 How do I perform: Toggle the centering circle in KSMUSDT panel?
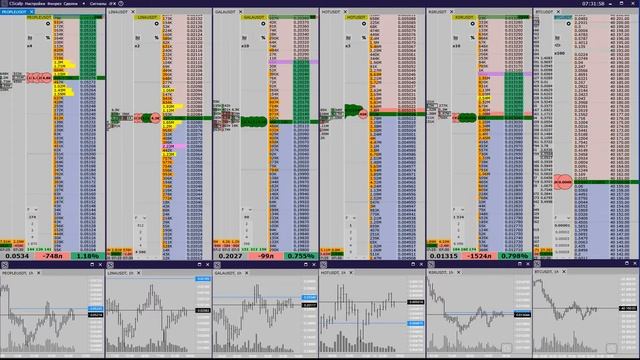coord(472,24)
